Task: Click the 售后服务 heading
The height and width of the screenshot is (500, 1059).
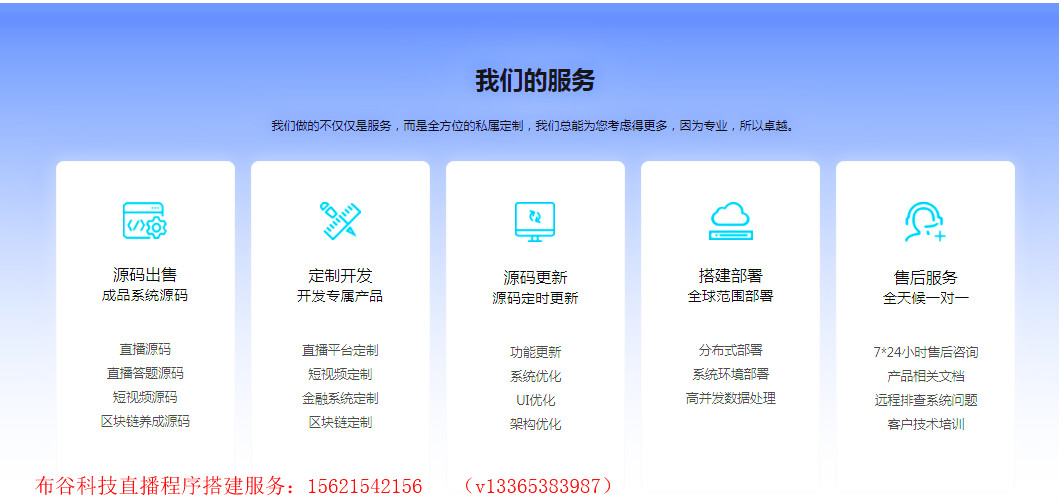Action: 925,277
